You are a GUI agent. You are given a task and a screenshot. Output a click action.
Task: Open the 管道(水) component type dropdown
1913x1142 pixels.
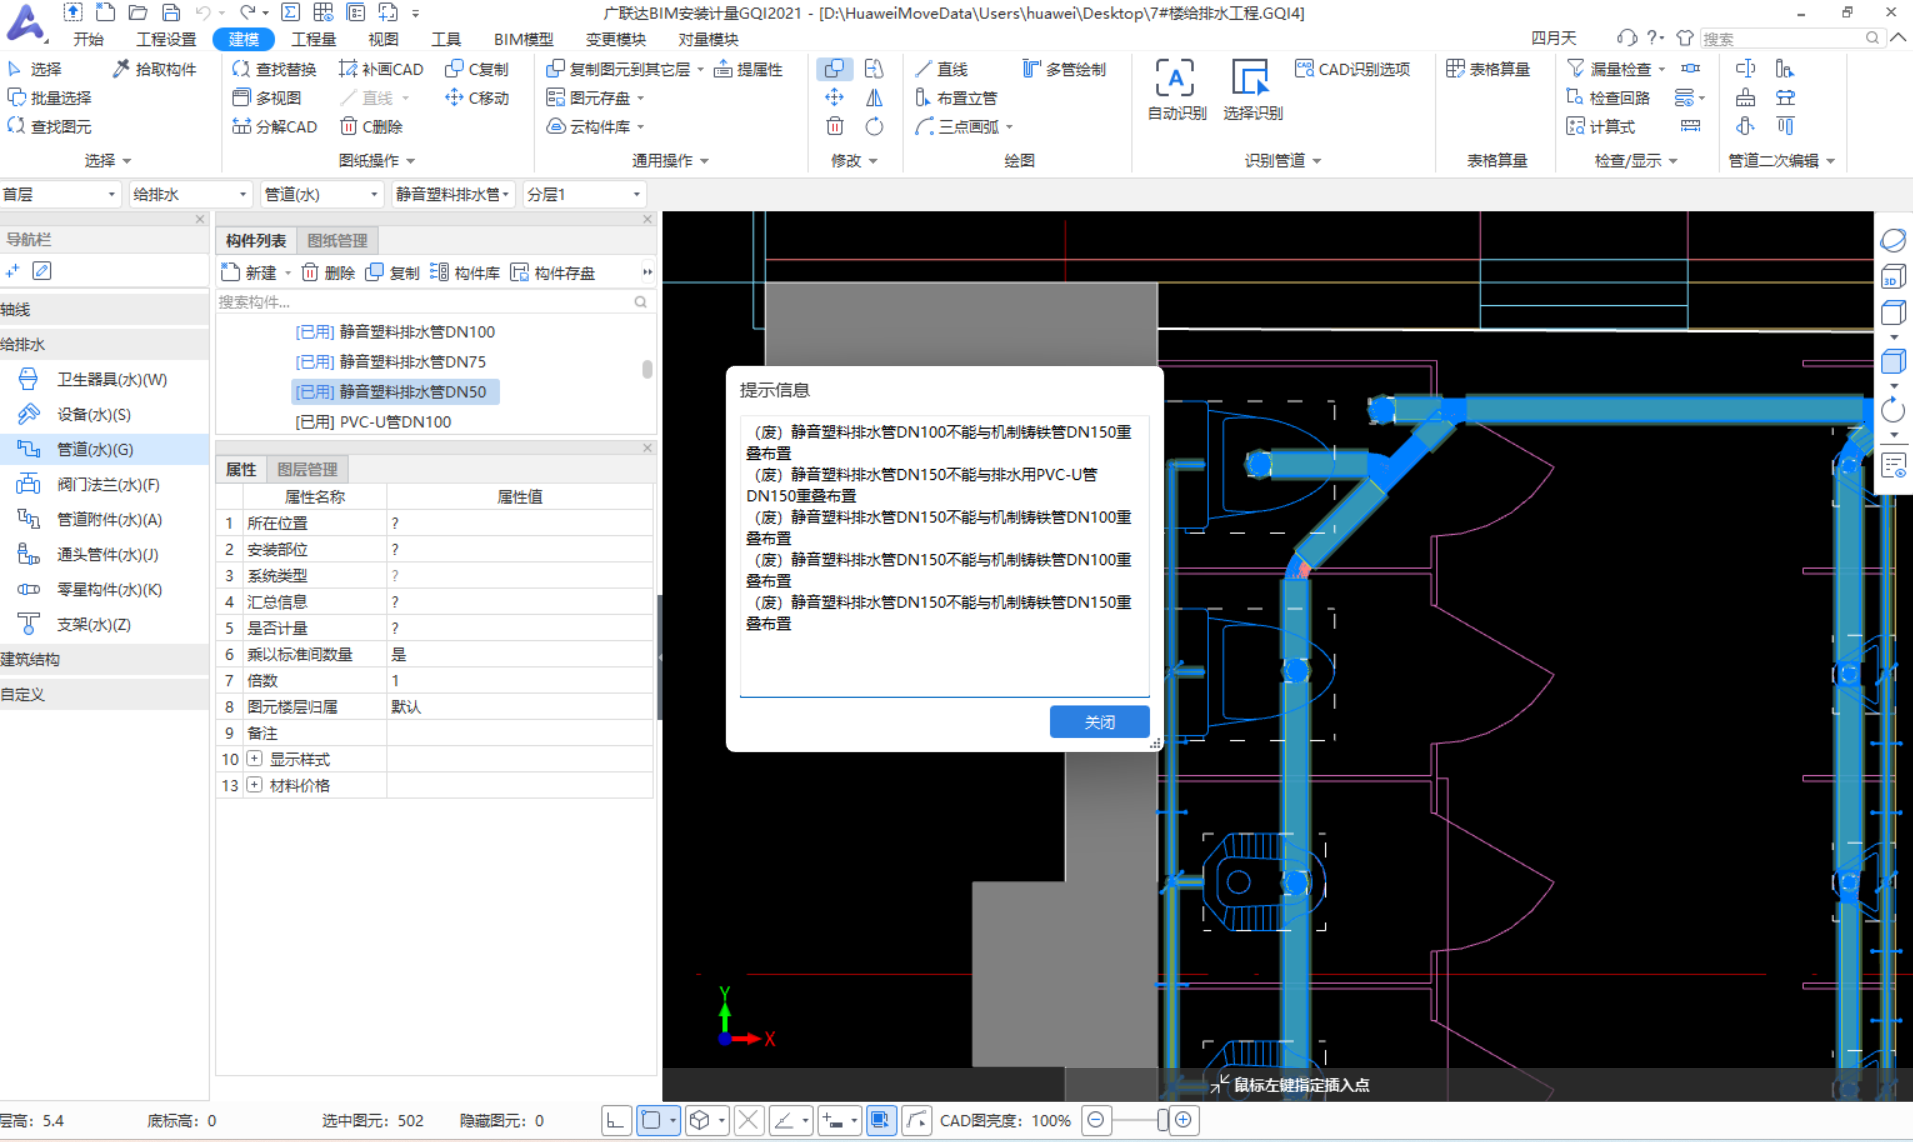[x=322, y=194]
